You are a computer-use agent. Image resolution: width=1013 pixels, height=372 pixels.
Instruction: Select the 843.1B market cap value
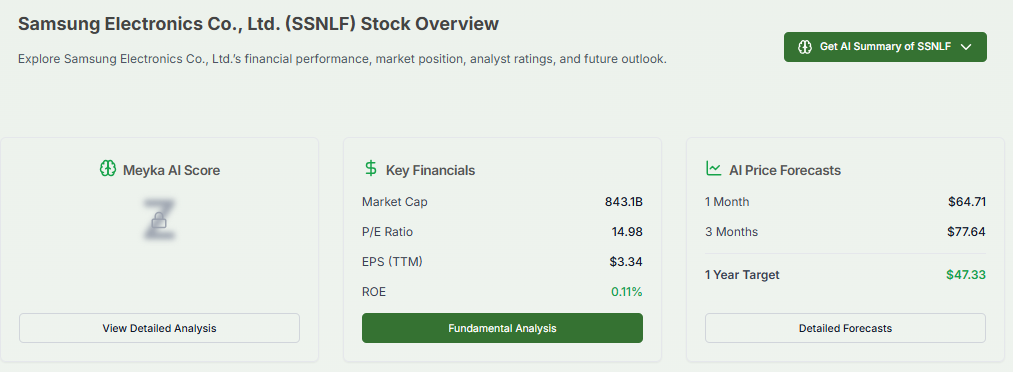click(x=623, y=202)
